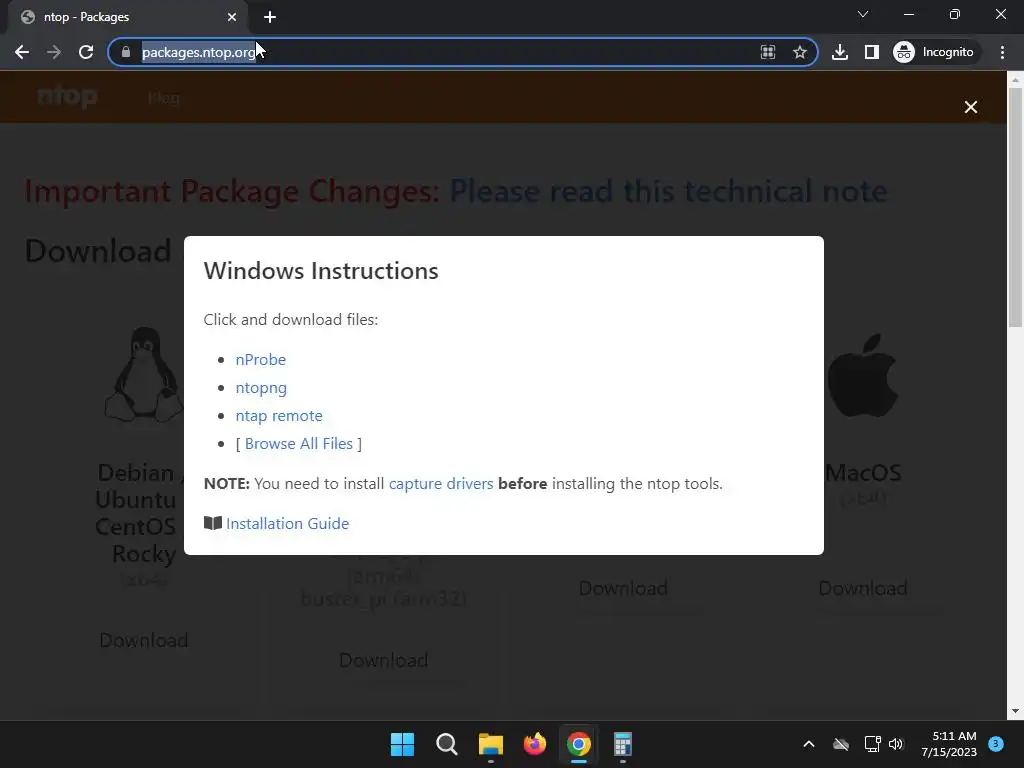This screenshot has width=1024, height=768.
Task: Switch to Chrome in the taskbar
Action: click(579, 744)
